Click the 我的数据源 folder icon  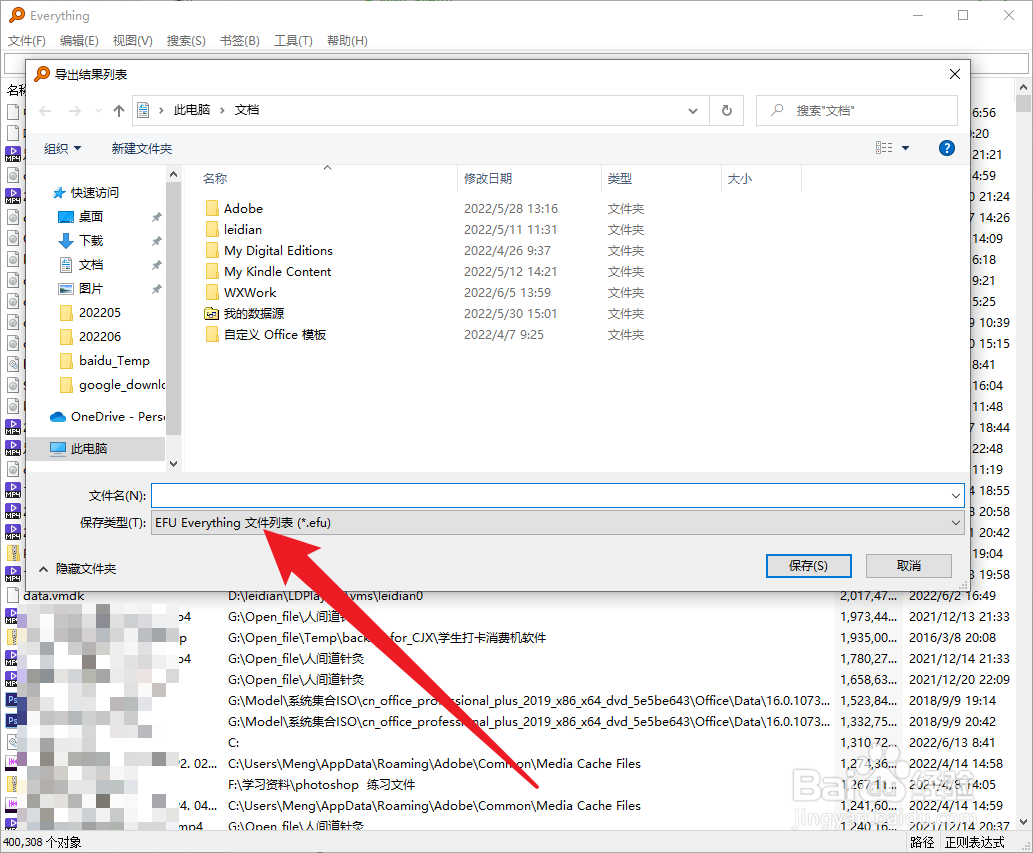[x=212, y=314]
